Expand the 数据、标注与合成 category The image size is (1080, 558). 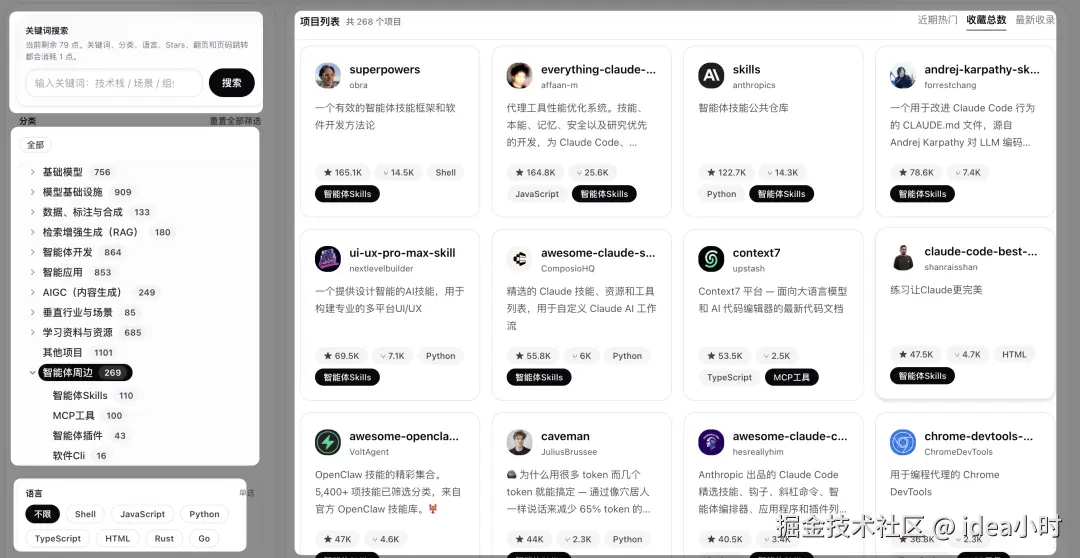click(x=32, y=212)
